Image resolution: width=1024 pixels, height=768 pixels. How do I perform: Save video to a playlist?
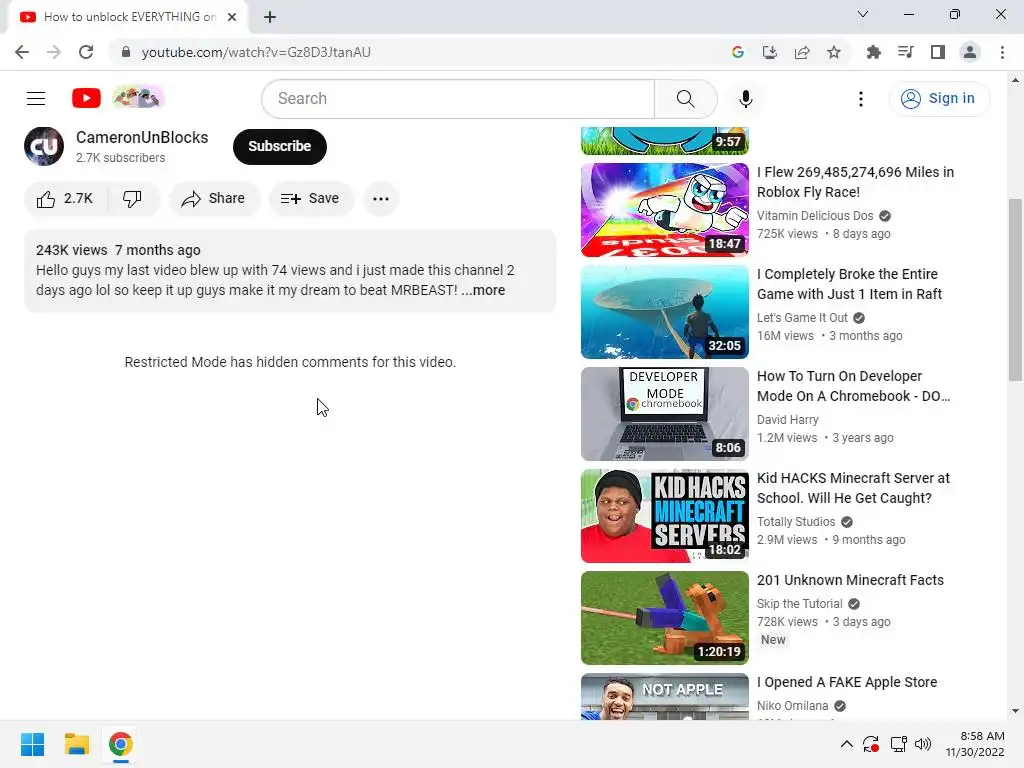[x=311, y=199]
